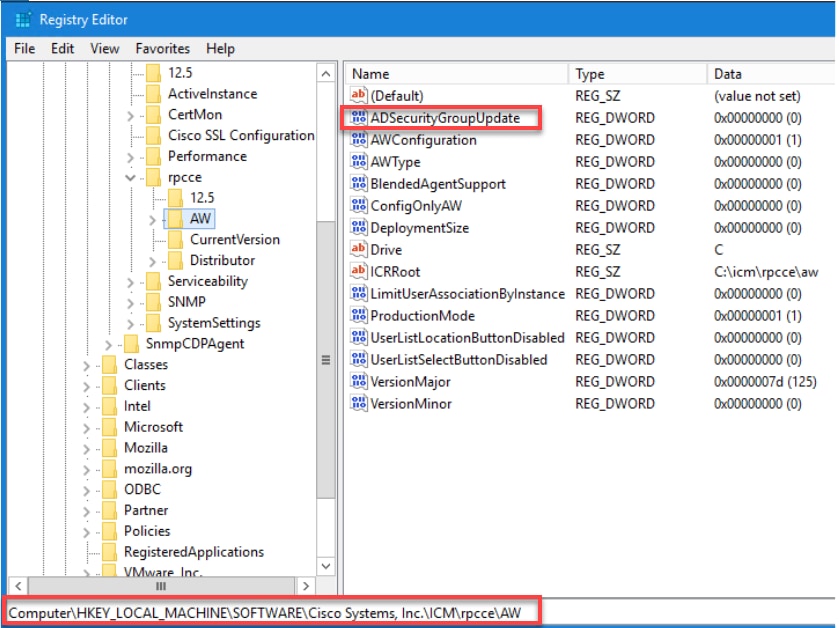Image resolution: width=839 pixels, height=628 pixels.
Task: Click the data value C:\icm\rpcce\aw
Action: 766,272
